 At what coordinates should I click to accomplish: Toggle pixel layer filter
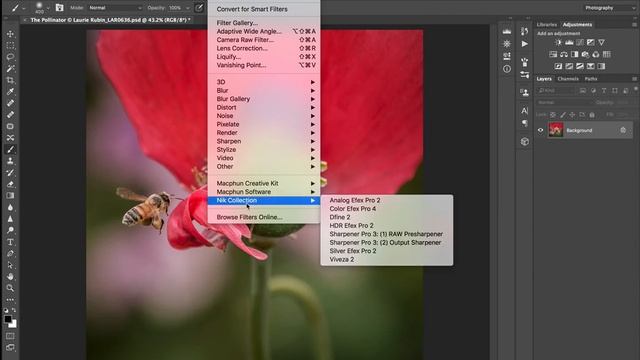(582, 91)
